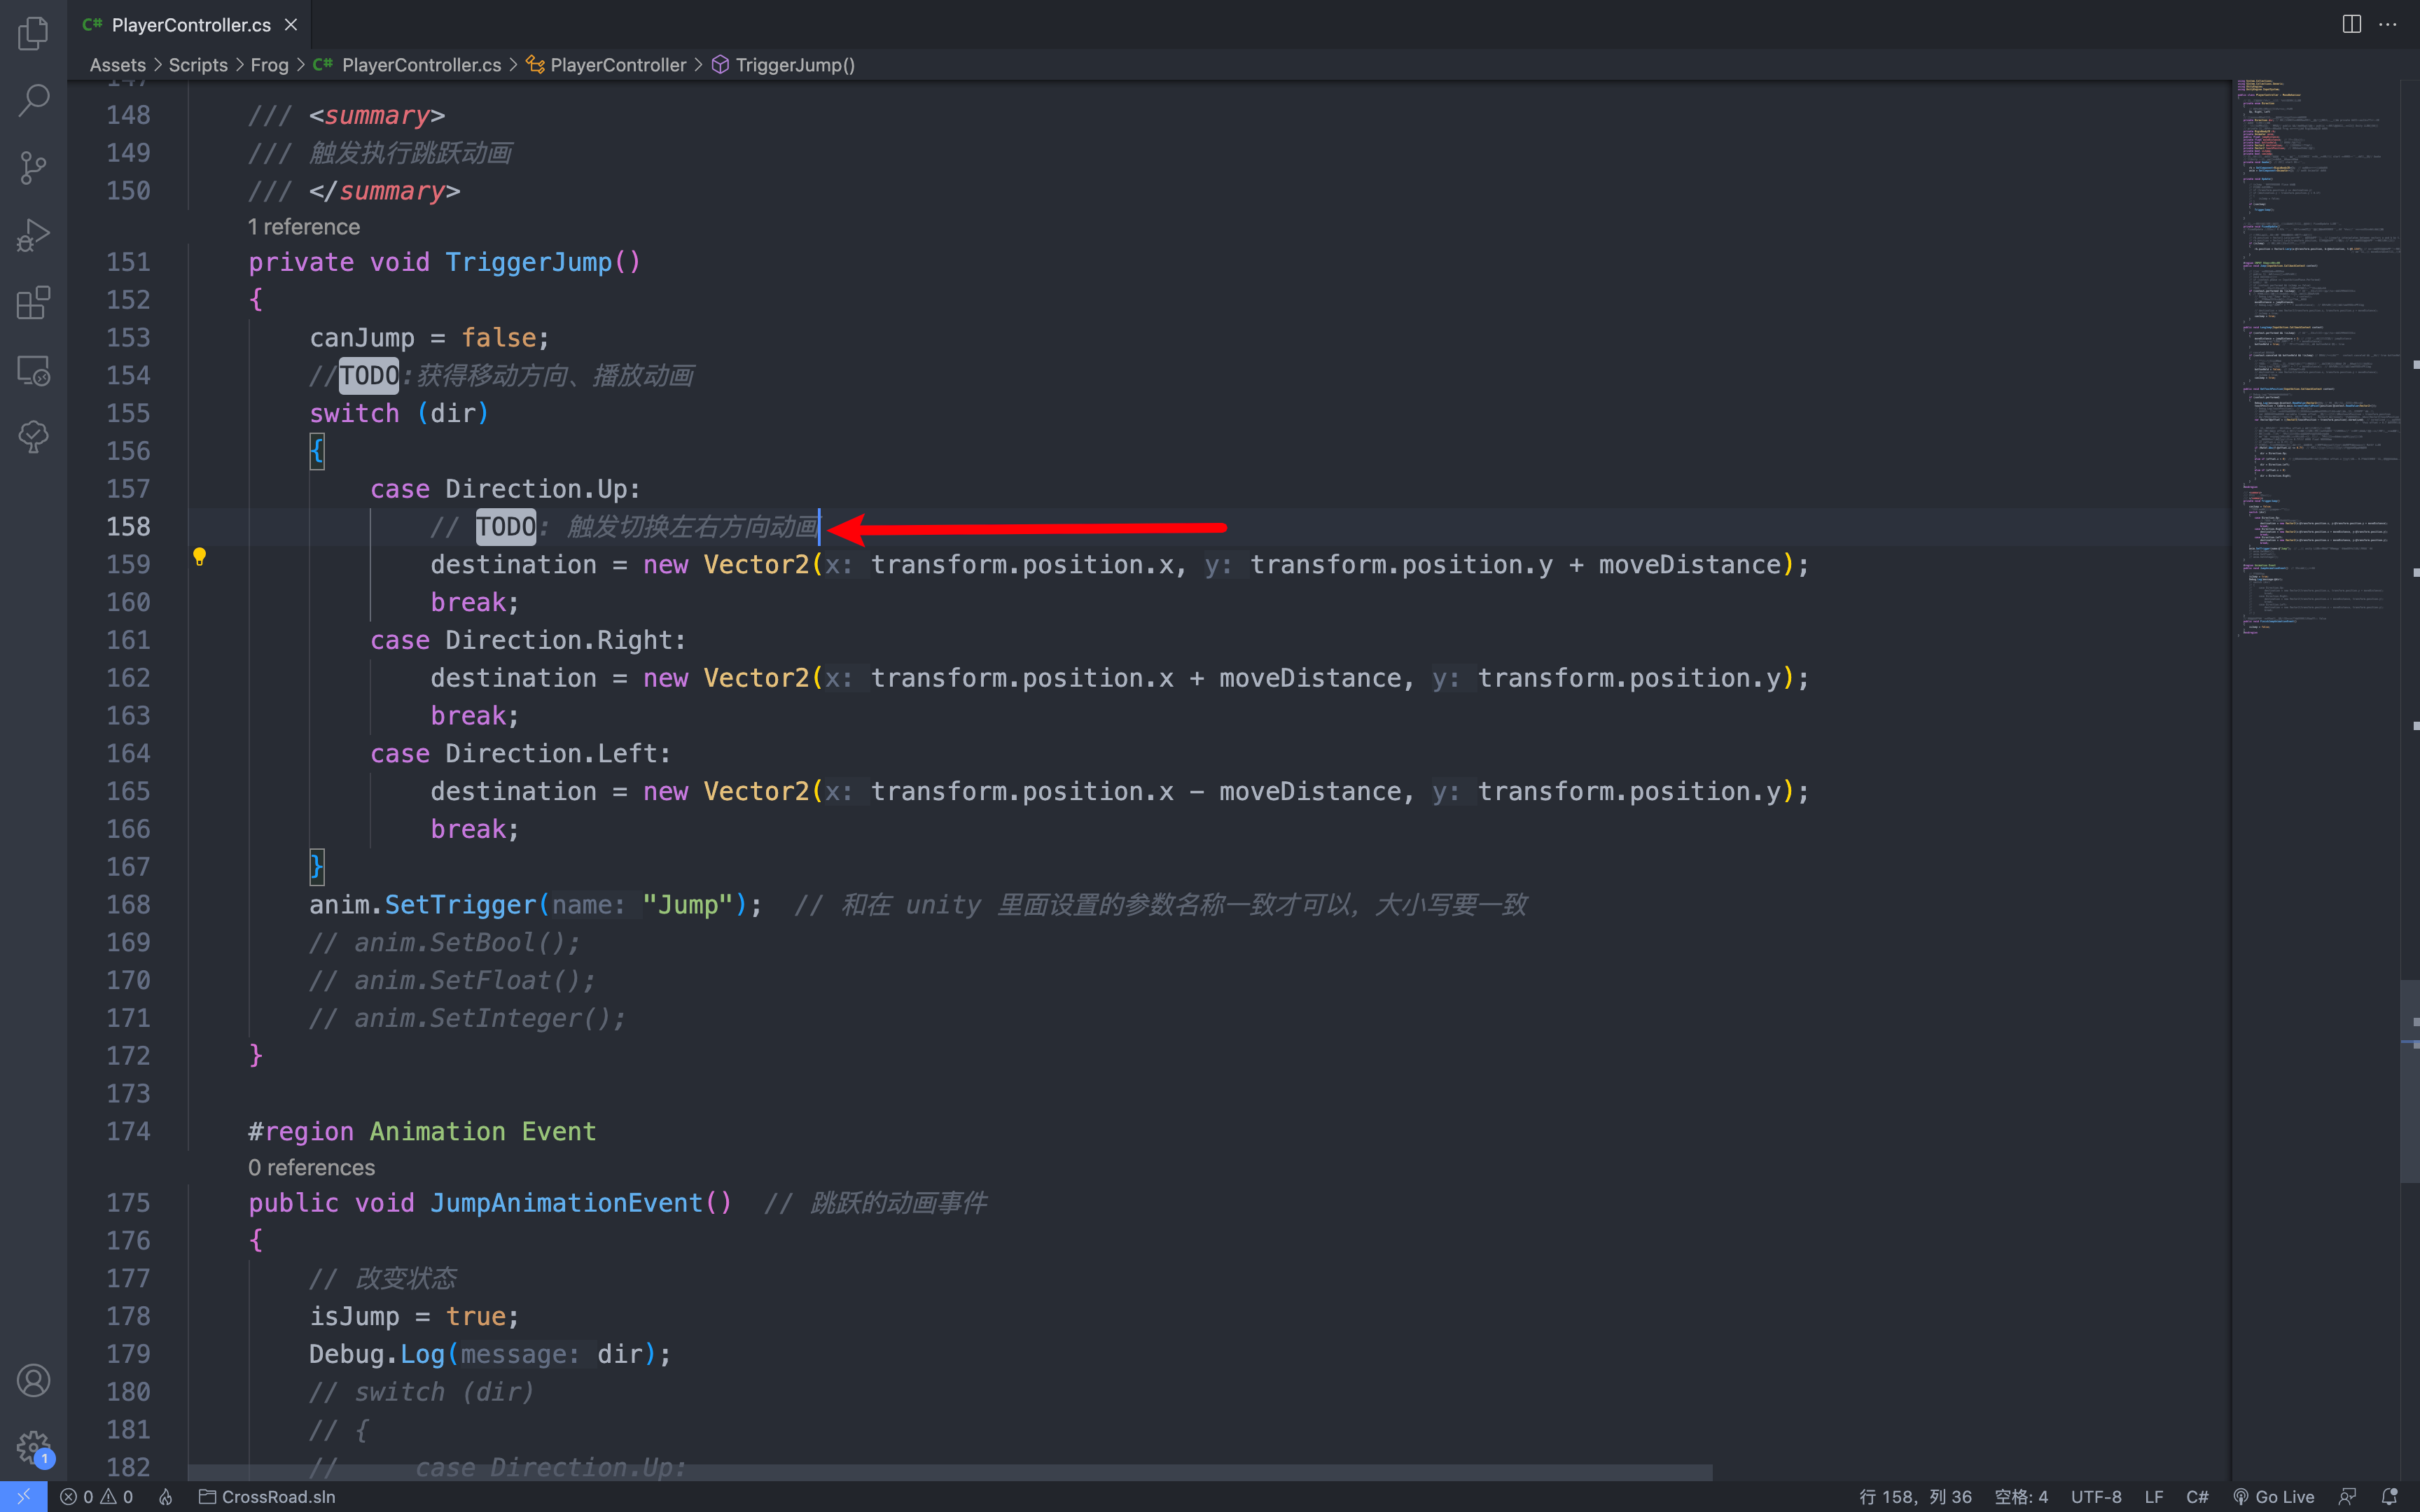2420x1512 pixels.
Task: Open the Remote Explorer view
Action: click(x=33, y=370)
